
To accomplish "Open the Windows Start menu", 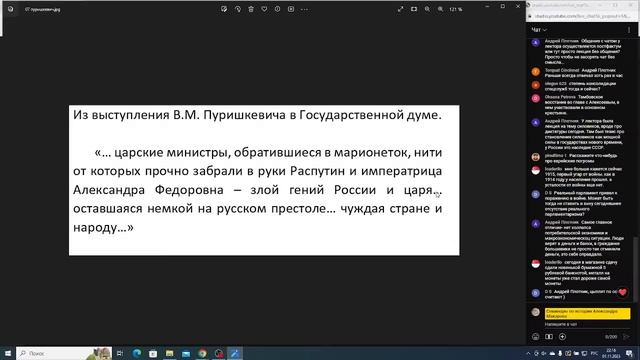I will coord(7,353).
